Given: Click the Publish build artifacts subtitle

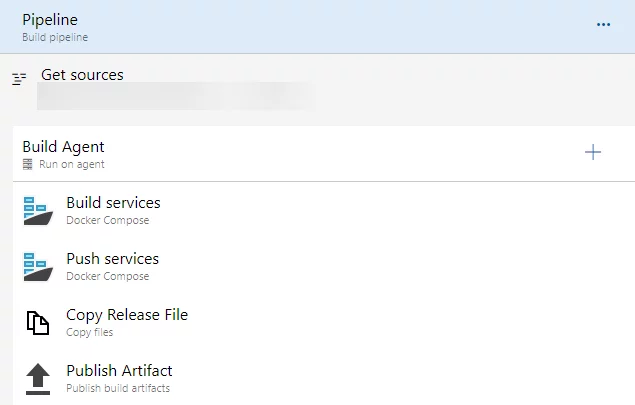Looking at the screenshot, I should [118, 388].
